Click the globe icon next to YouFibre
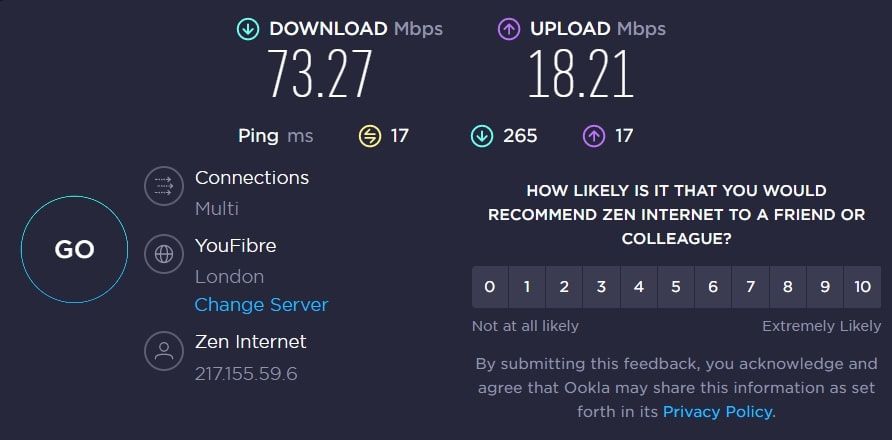892x440 pixels. click(164, 254)
